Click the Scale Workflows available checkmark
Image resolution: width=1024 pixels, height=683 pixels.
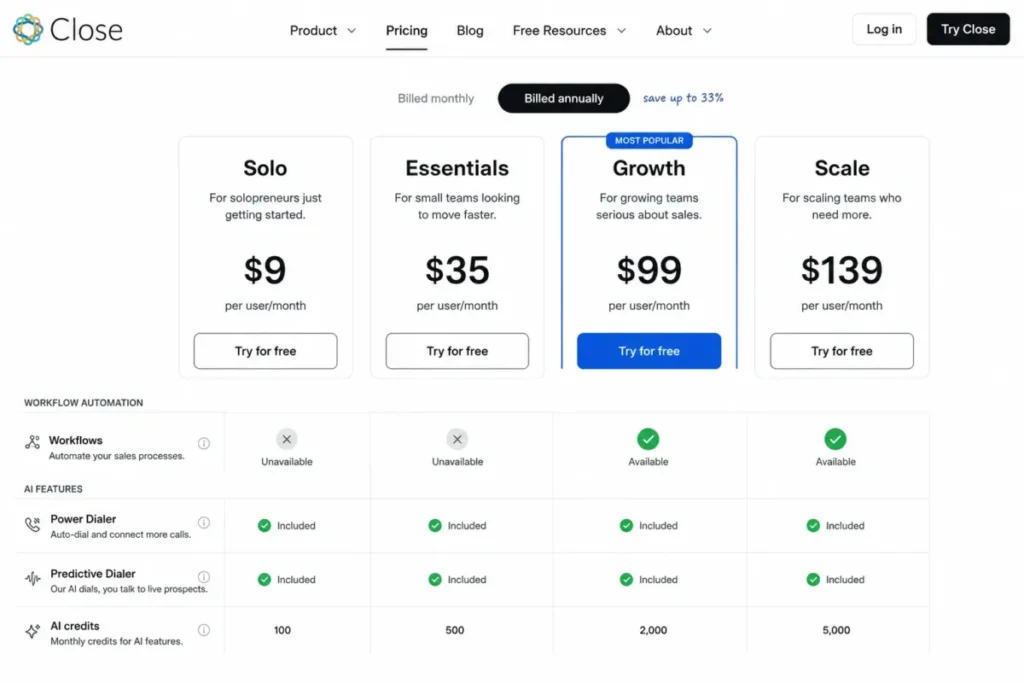pos(835,439)
